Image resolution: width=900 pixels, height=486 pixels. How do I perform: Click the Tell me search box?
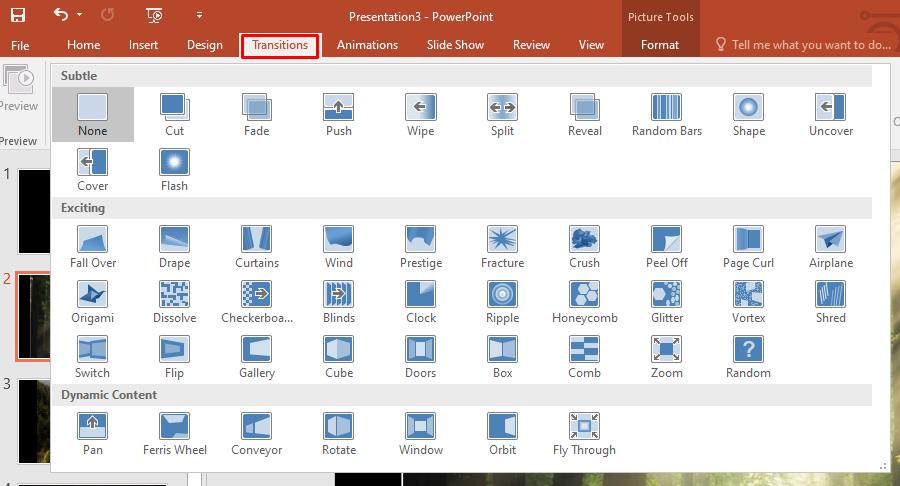pos(804,45)
